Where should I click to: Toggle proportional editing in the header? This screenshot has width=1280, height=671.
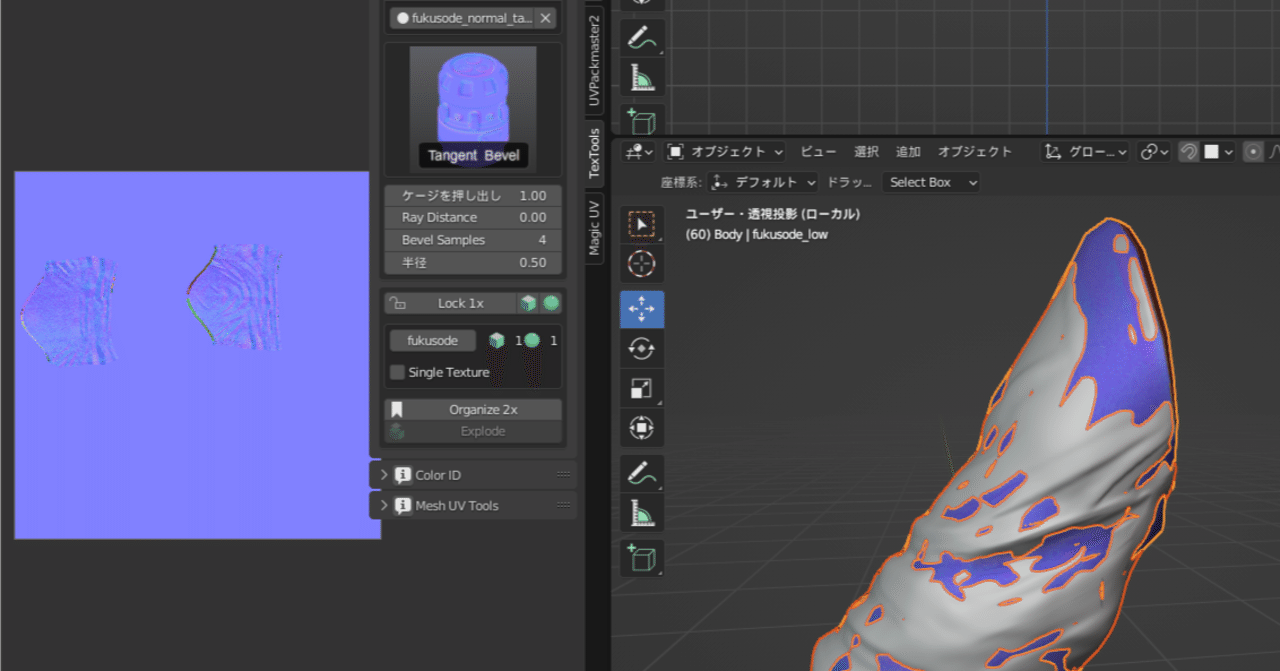(1253, 151)
